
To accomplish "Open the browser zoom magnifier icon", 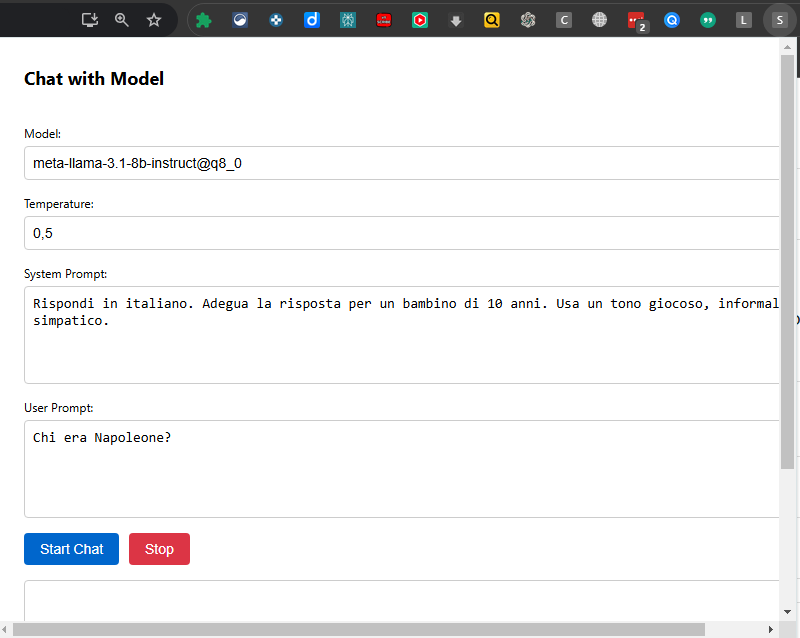I will pyautogui.click(x=122, y=19).
